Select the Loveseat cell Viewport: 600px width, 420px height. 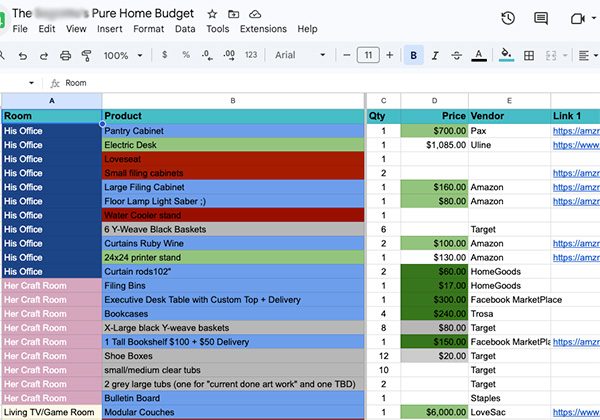233,160
